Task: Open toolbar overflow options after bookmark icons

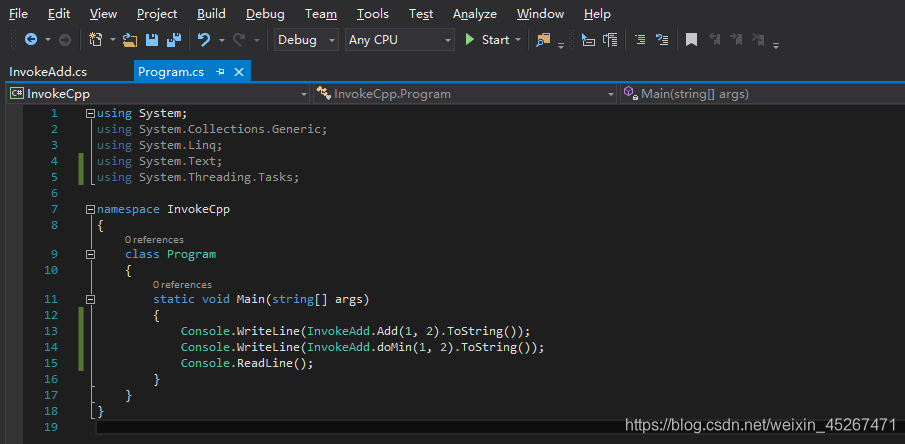Action: 776,45
